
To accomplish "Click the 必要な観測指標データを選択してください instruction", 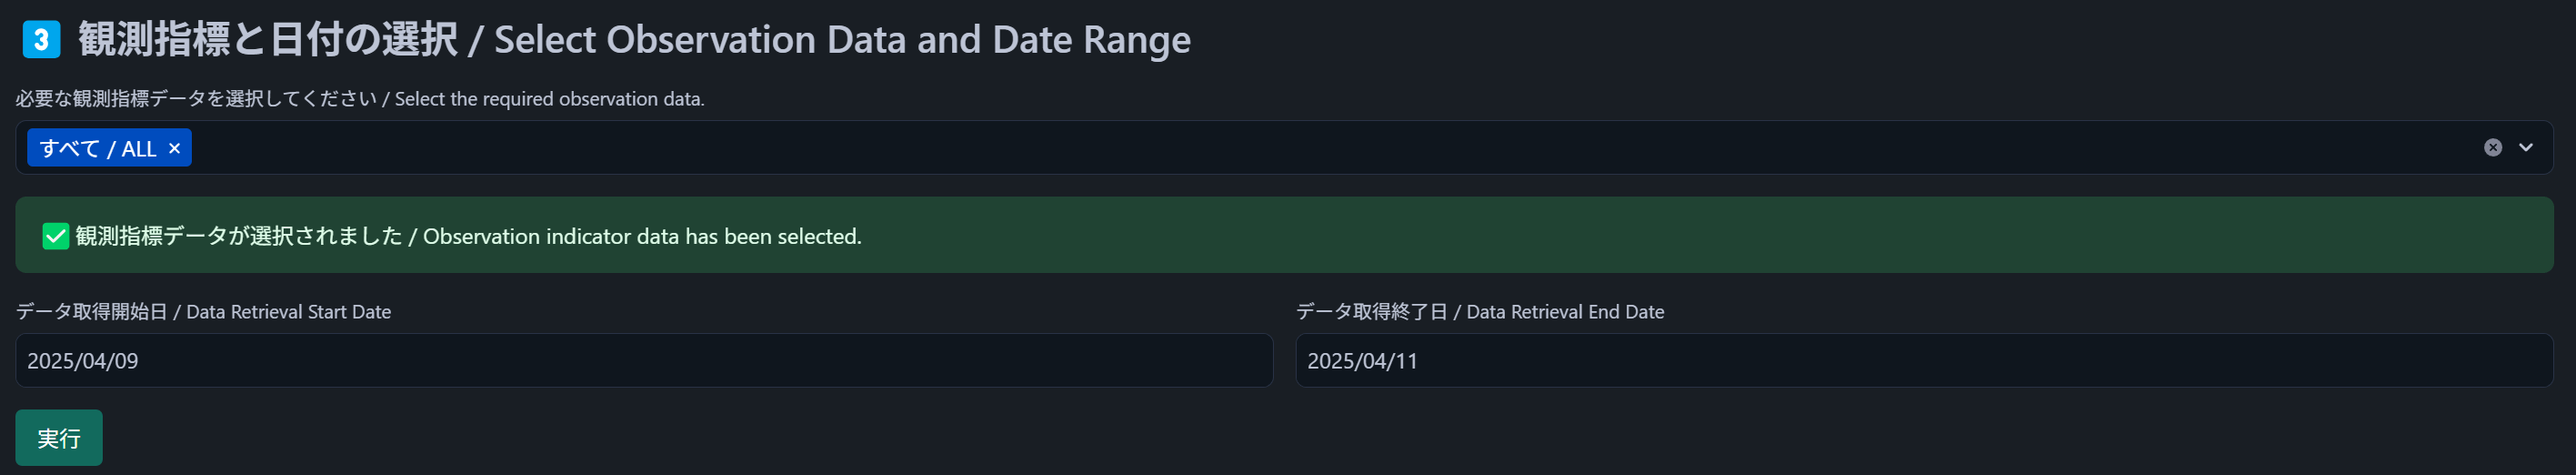I will pyautogui.click(x=196, y=99).
